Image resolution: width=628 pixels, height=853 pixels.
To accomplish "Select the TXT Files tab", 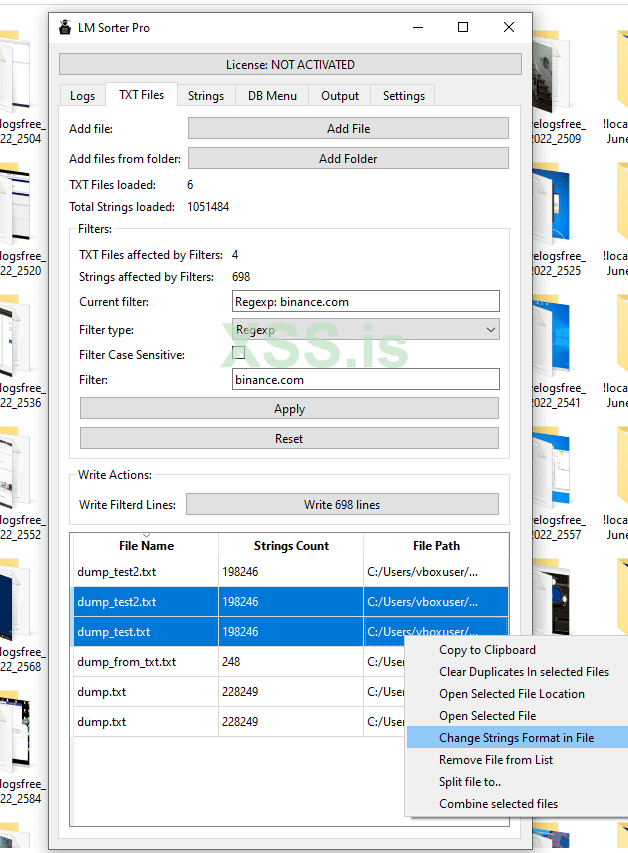I will pyautogui.click(x=141, y=95).
